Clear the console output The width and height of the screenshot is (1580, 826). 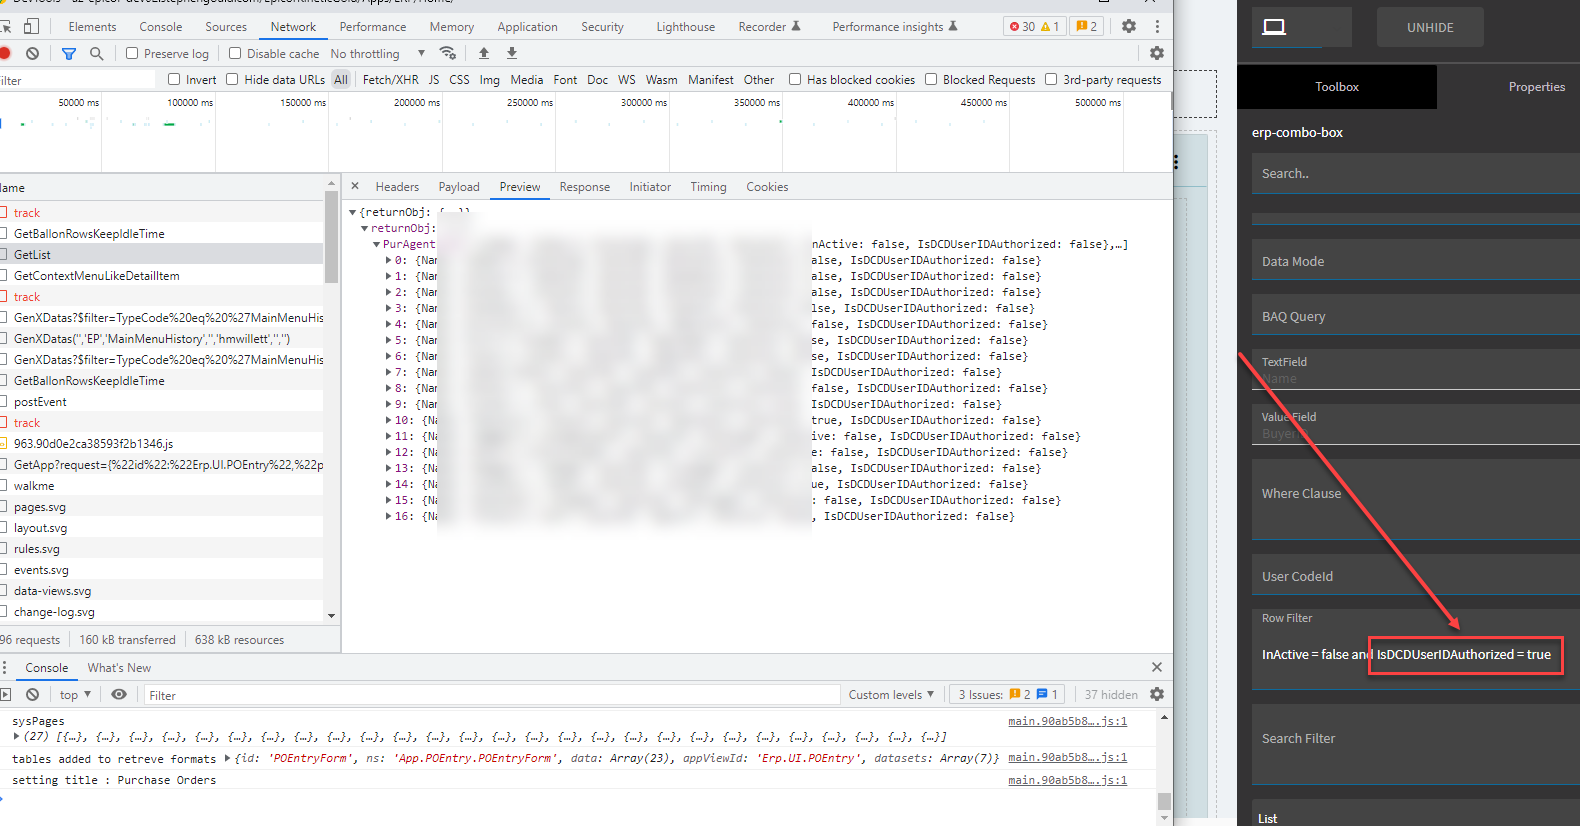[x=33, y=694]
